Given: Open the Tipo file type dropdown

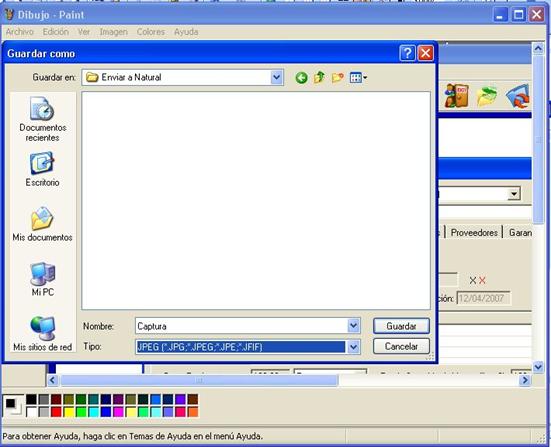Looking at the screenshot, I should click(x=354, y=347).
